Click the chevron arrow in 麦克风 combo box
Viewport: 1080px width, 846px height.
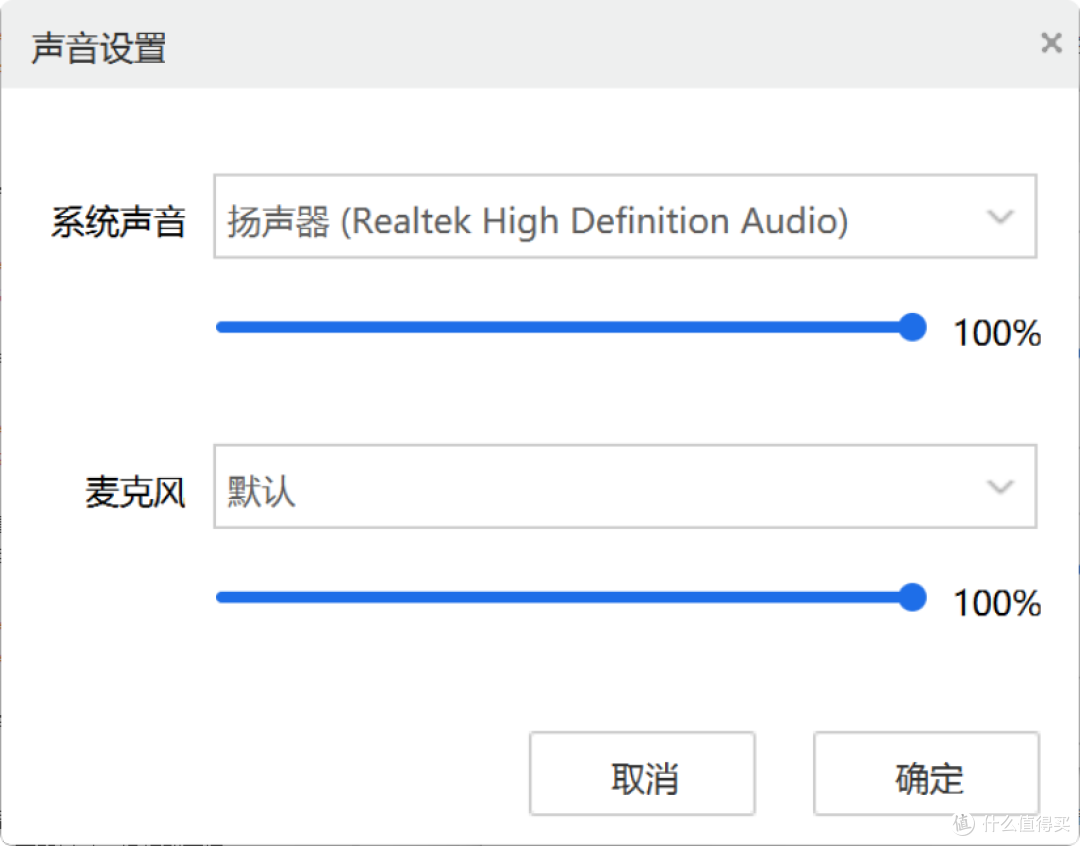click(999, 487)
